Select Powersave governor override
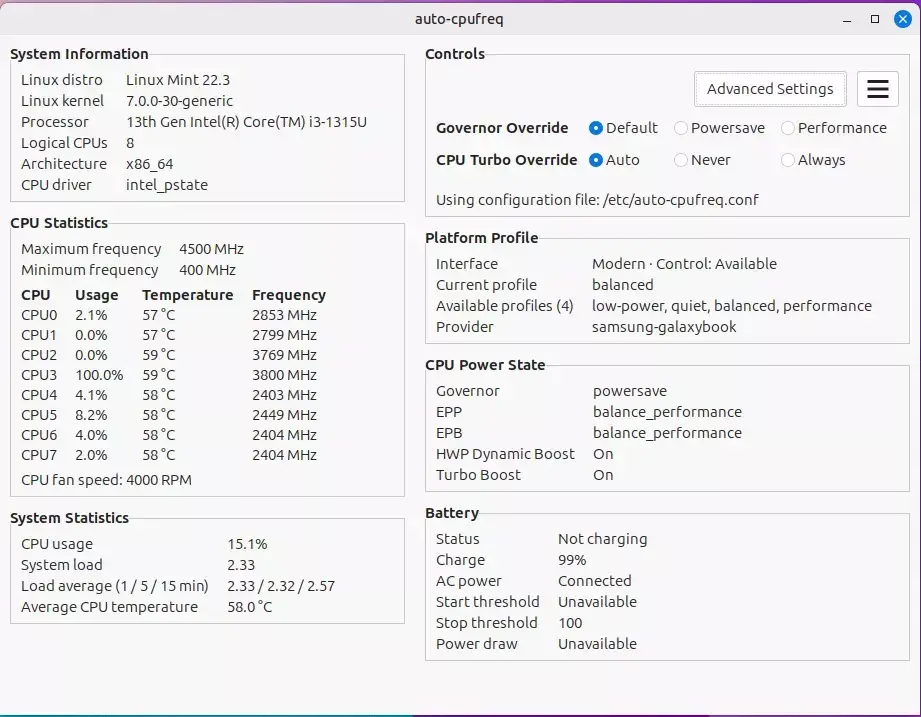 click(719, 128)
